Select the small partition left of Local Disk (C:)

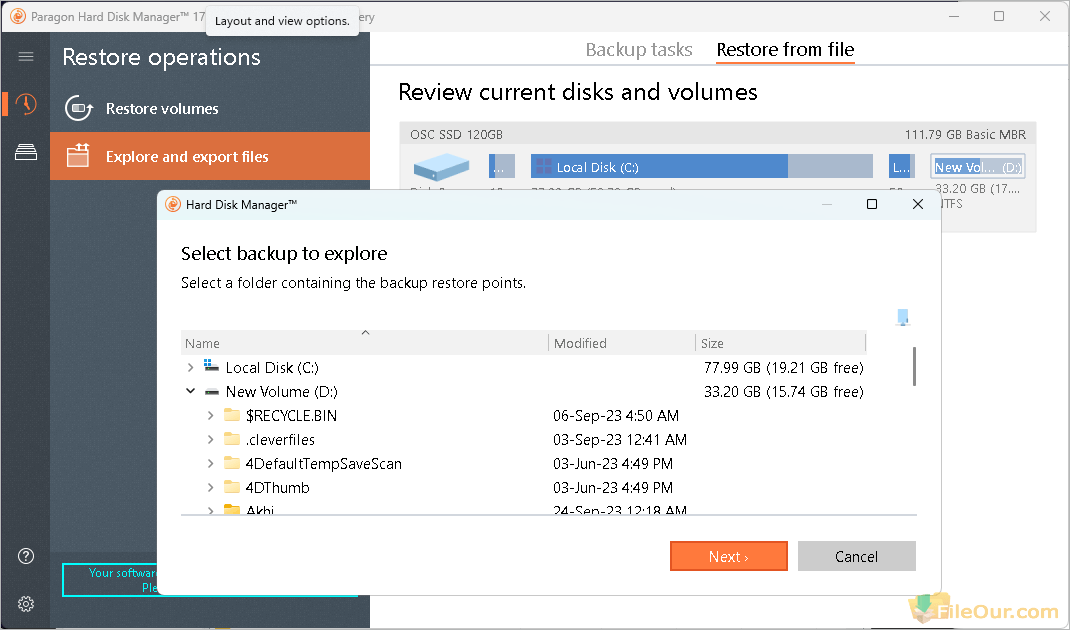pos(502,167)
